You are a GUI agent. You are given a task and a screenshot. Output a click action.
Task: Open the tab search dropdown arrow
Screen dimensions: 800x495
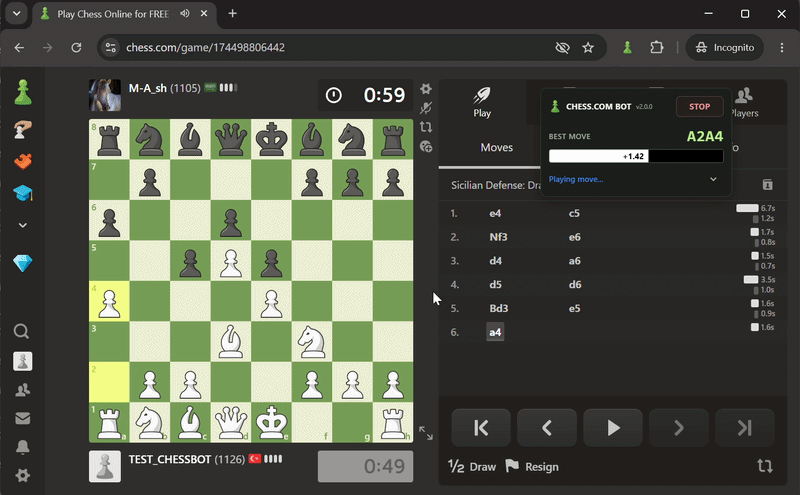click(x=16, y=14)
